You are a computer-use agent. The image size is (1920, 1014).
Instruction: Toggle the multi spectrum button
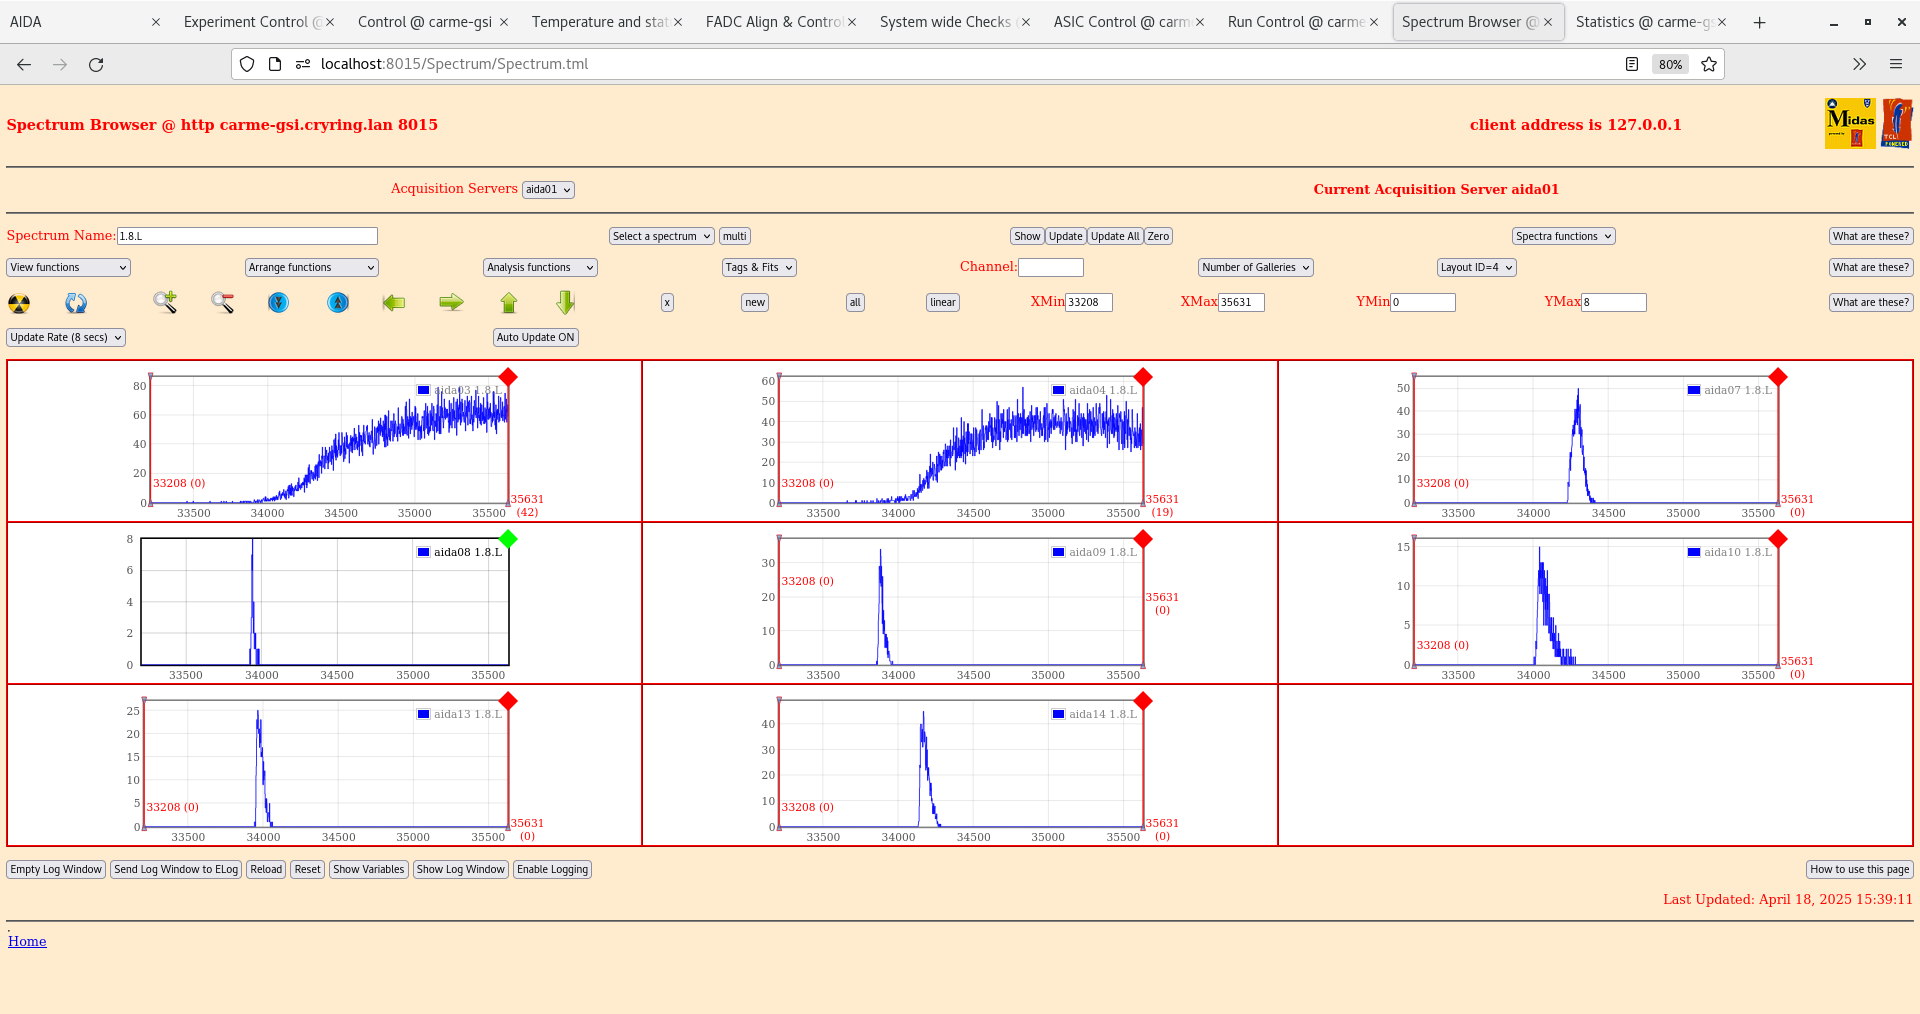click(735, 236)
